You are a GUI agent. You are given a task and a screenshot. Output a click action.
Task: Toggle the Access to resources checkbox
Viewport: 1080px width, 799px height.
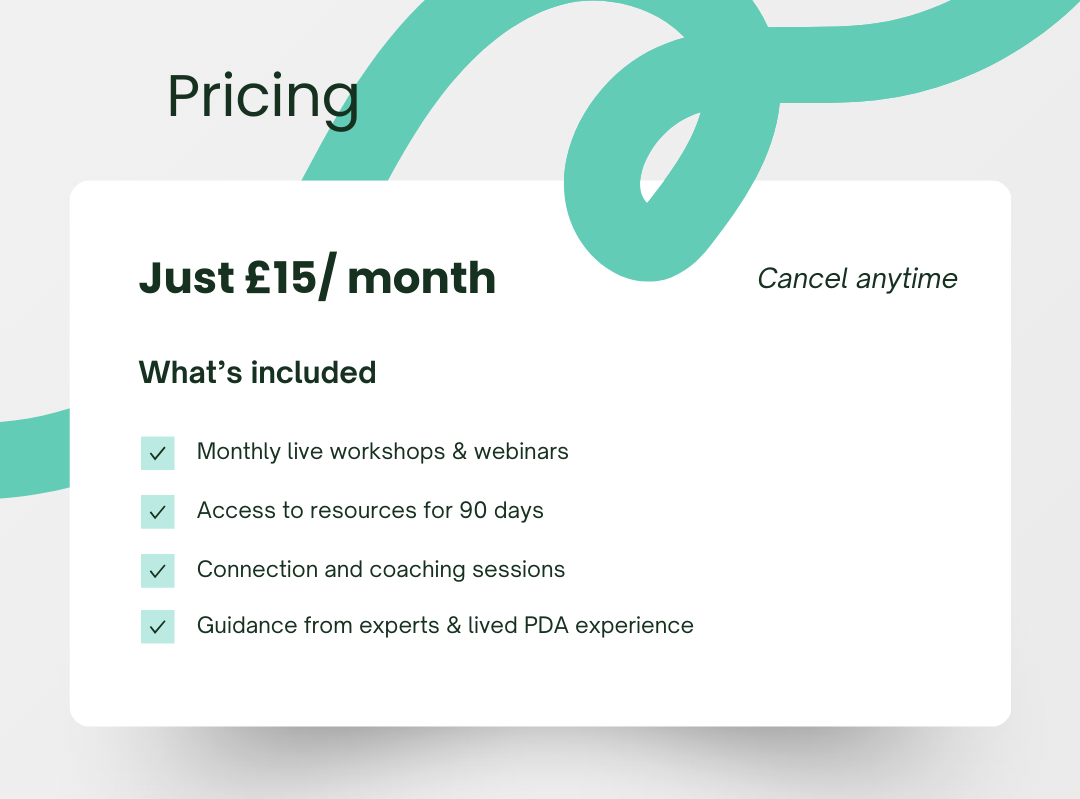[x=157, y=511]
